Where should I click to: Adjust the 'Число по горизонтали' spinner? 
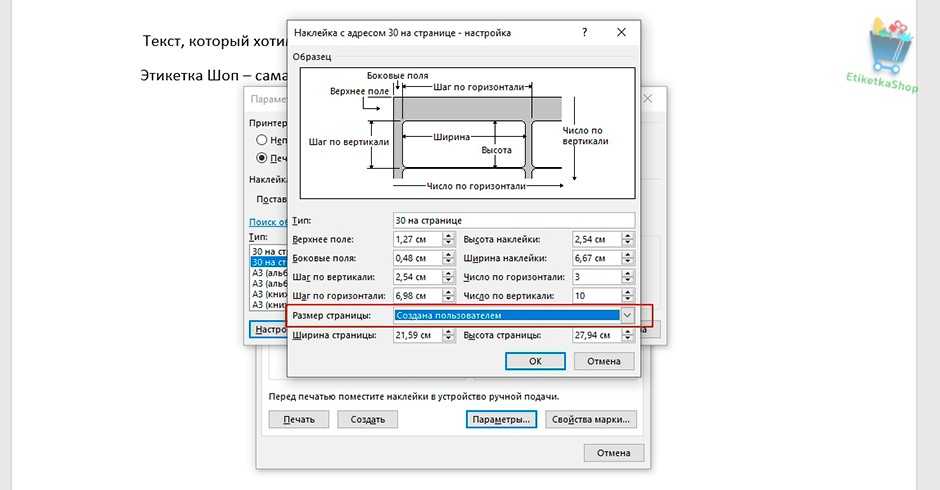[x=627, y=276]
